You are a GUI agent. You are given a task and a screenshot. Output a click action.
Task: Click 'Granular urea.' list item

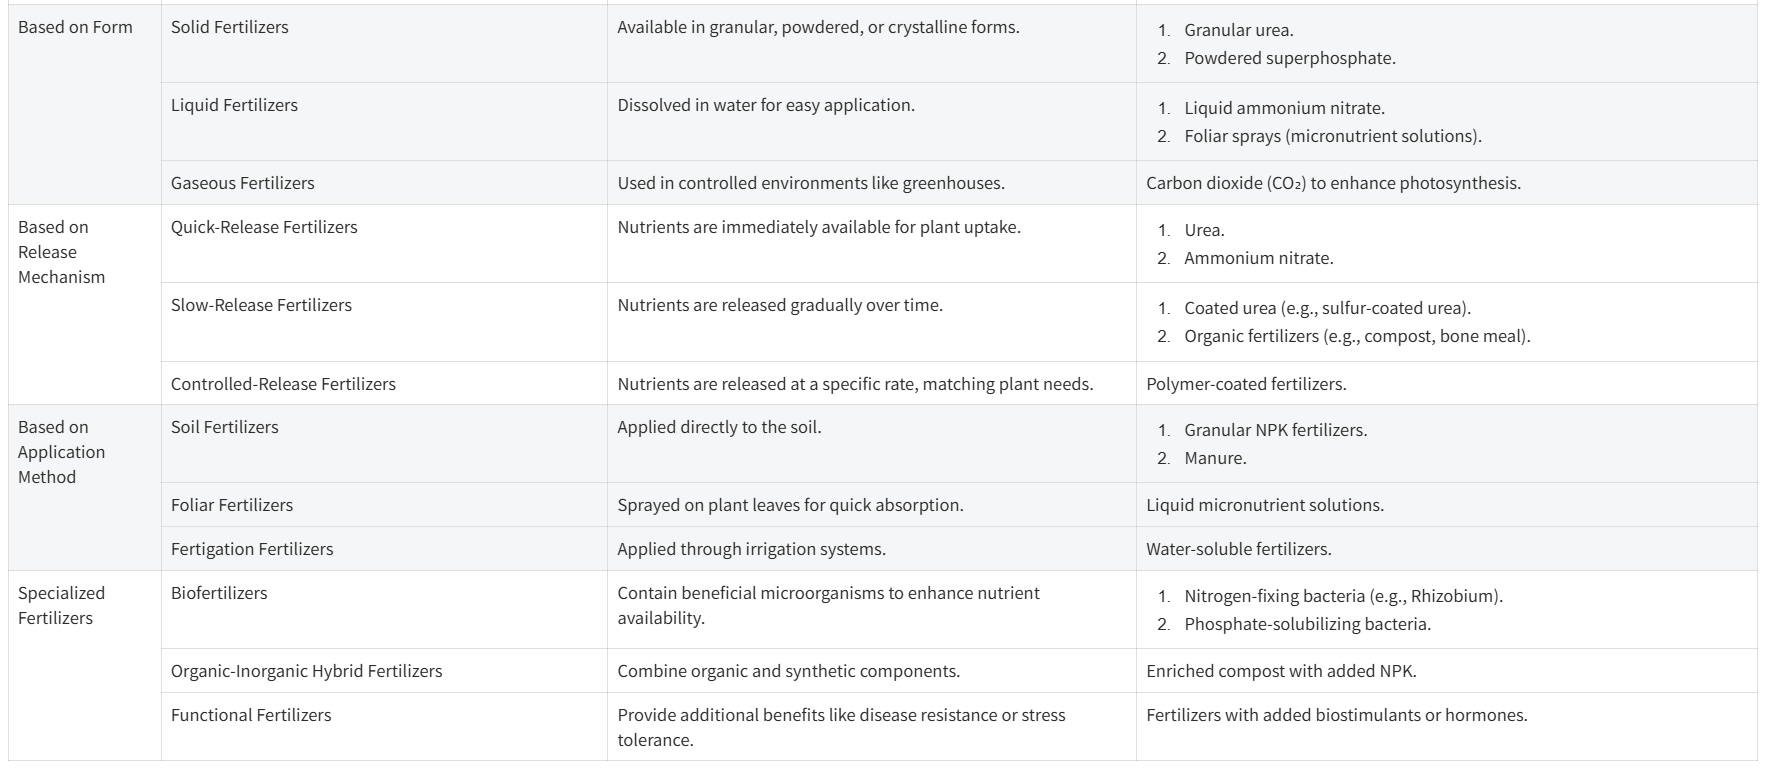(x=1238, y=31)
